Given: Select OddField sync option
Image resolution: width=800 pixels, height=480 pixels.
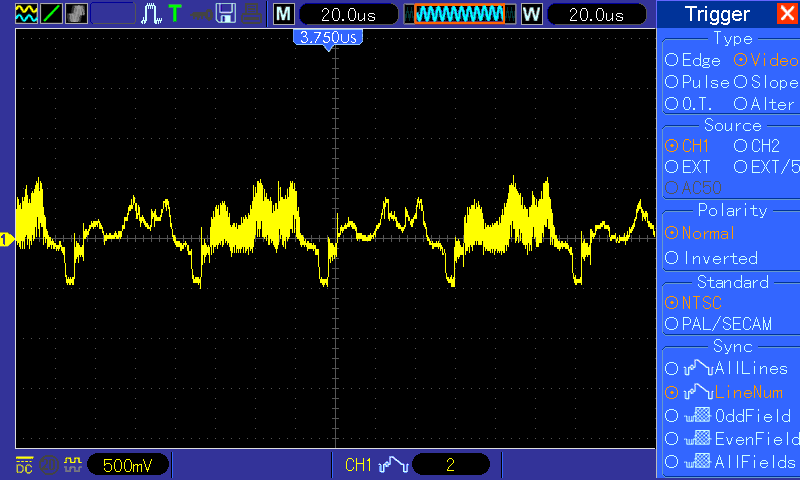Looking at the screenshot, I should click(728, 416).
